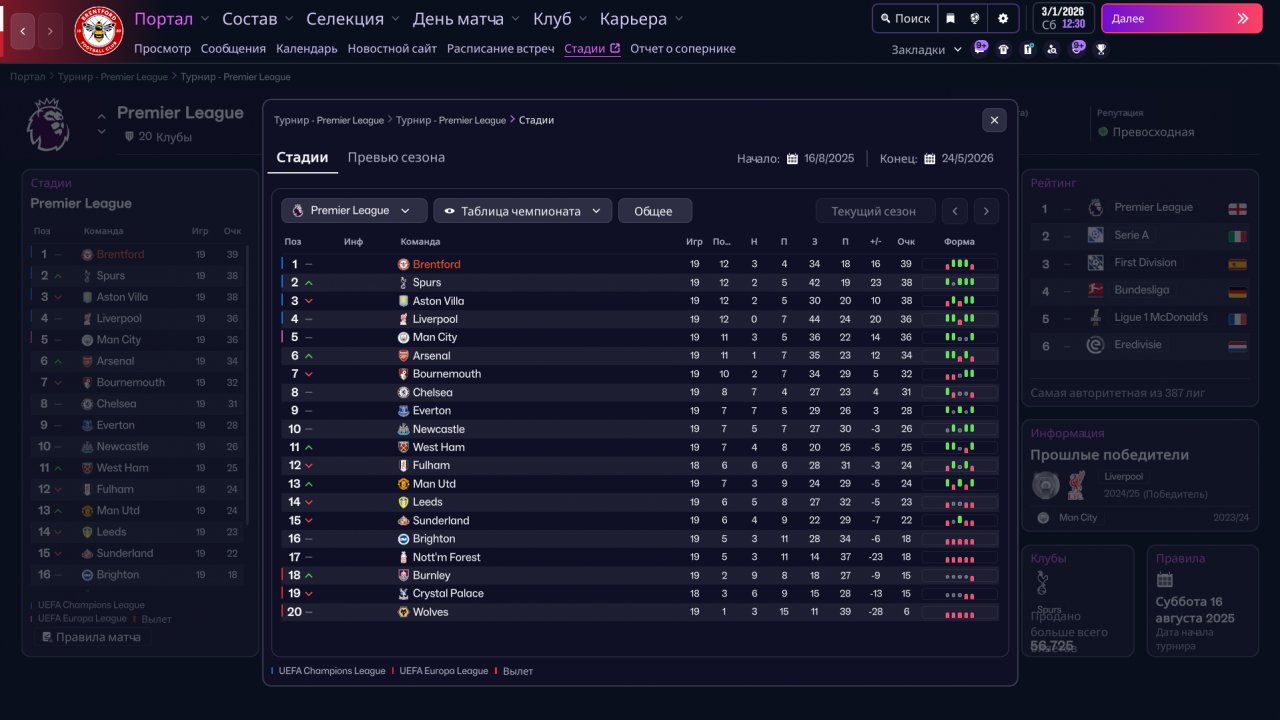
Task: Show the previous season with the left arrow
Action: click(x=956, y=211)
